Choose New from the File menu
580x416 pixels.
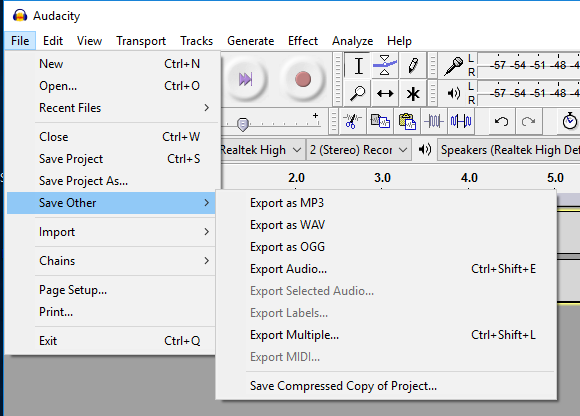111,64
